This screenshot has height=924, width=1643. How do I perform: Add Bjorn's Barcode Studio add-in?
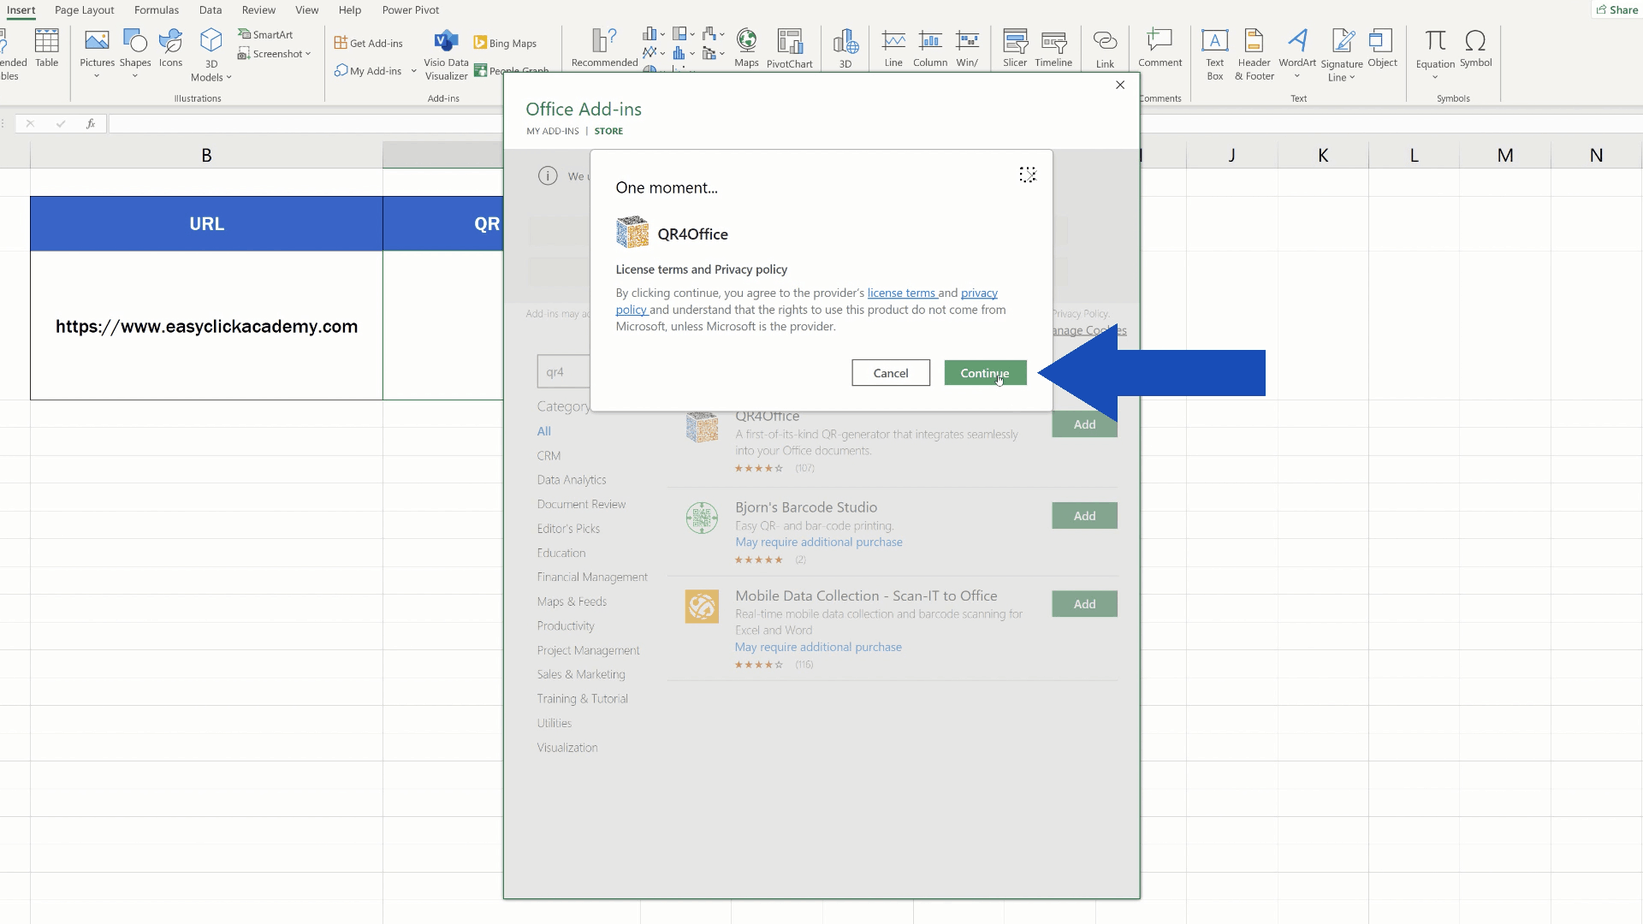(x=1084, y=515)
